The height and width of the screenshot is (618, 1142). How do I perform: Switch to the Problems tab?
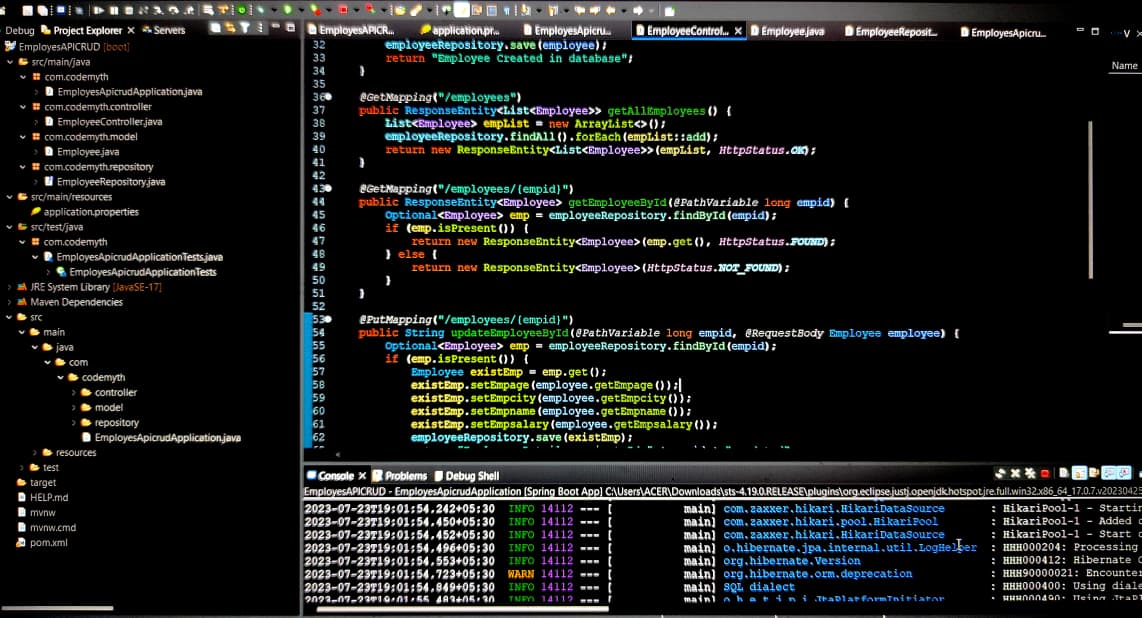click(x=399, y=475)
